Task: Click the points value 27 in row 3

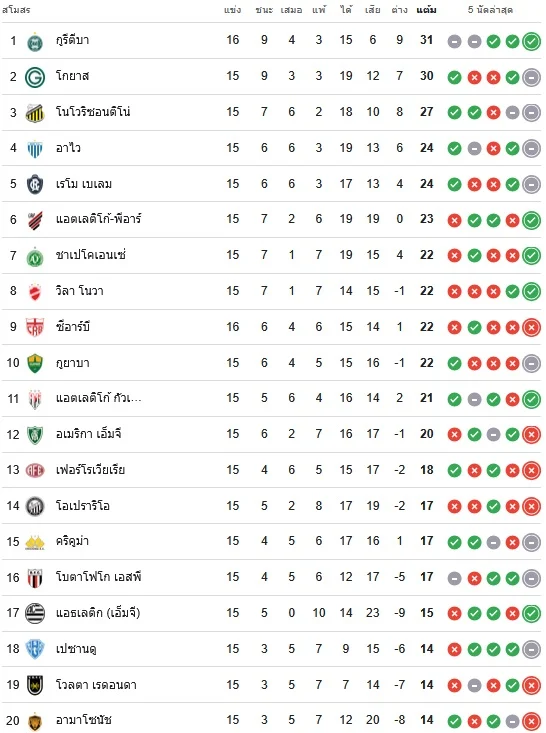Action: [x=426, y=112]
